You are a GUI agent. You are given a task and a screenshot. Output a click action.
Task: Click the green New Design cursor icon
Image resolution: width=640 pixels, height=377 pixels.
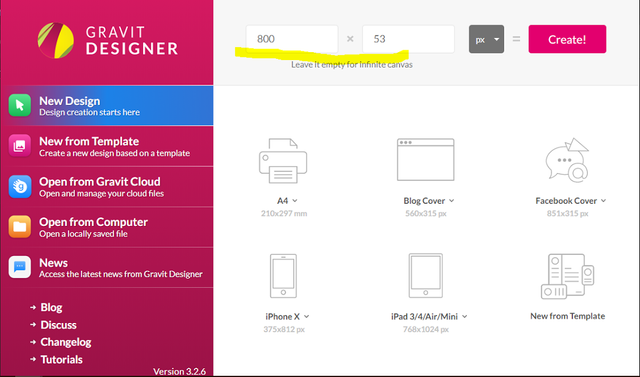tap(20, 105)
